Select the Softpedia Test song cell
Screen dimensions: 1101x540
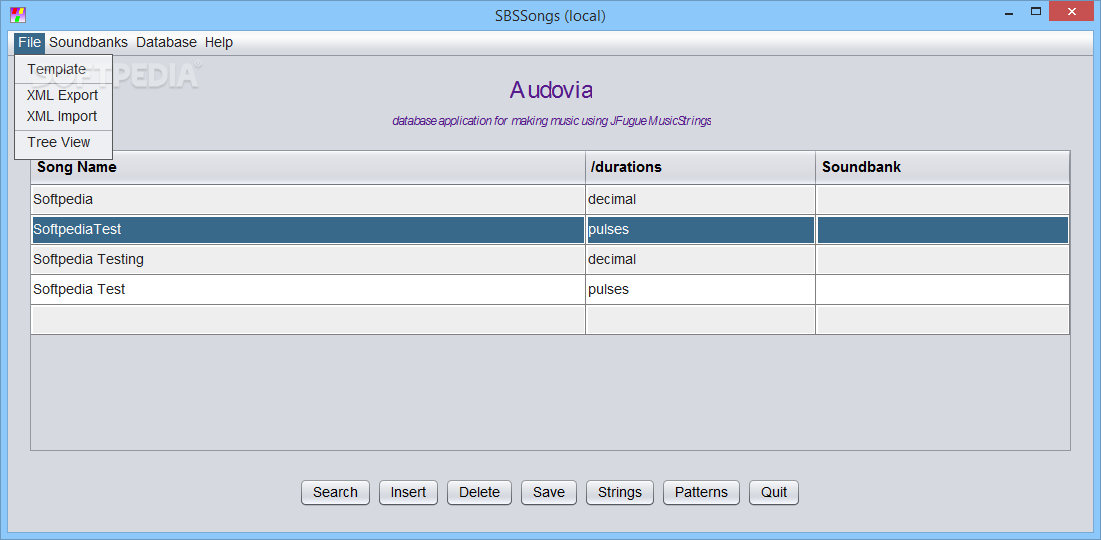click(308, 289)
